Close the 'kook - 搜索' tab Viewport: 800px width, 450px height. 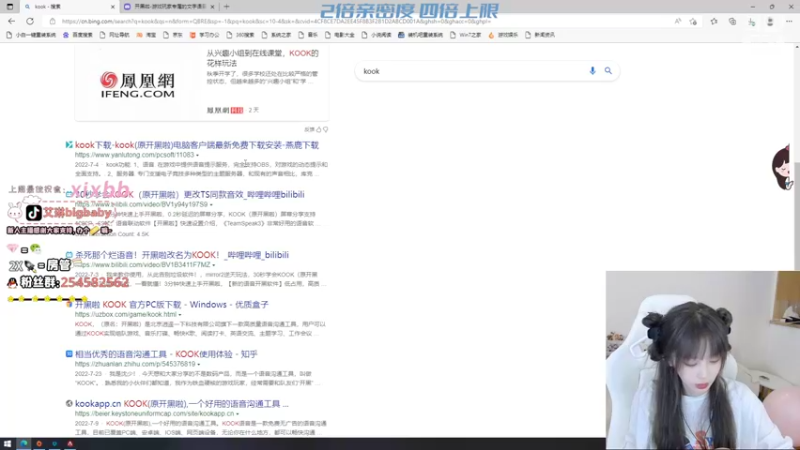[x=113, y=7]
